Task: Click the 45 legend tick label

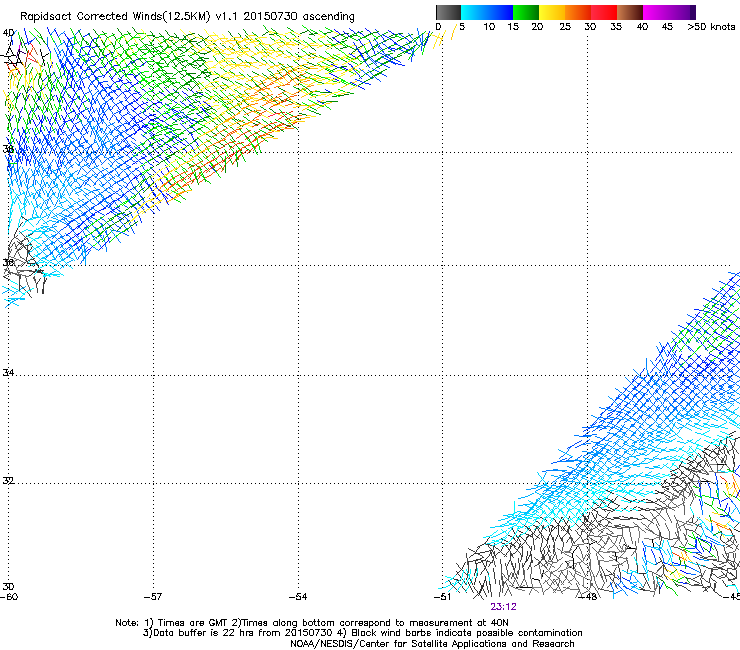Action: click(x=667, y=27)
